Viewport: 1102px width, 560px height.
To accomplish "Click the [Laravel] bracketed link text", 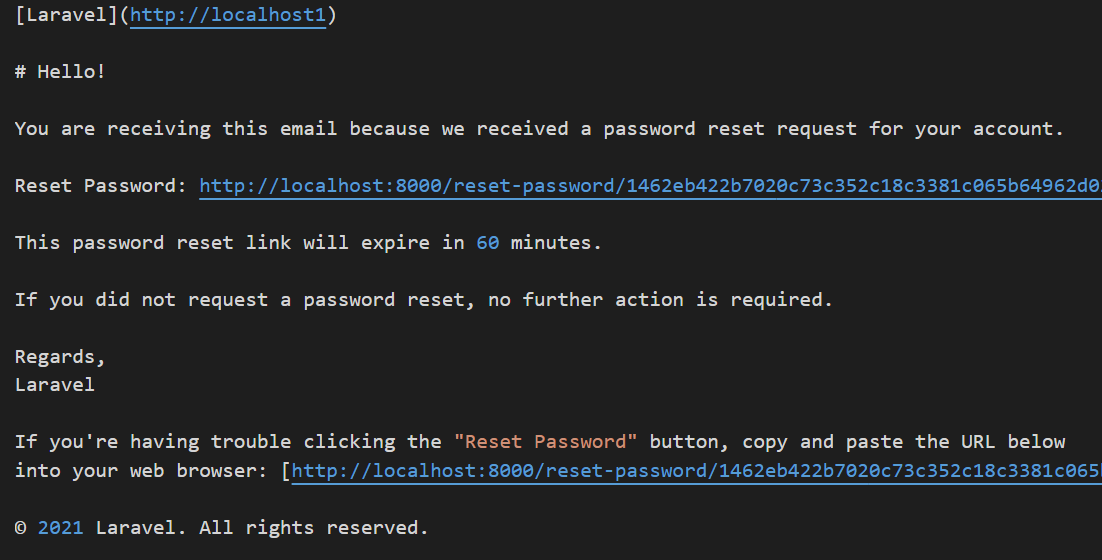I will click(x=66, y=15).
